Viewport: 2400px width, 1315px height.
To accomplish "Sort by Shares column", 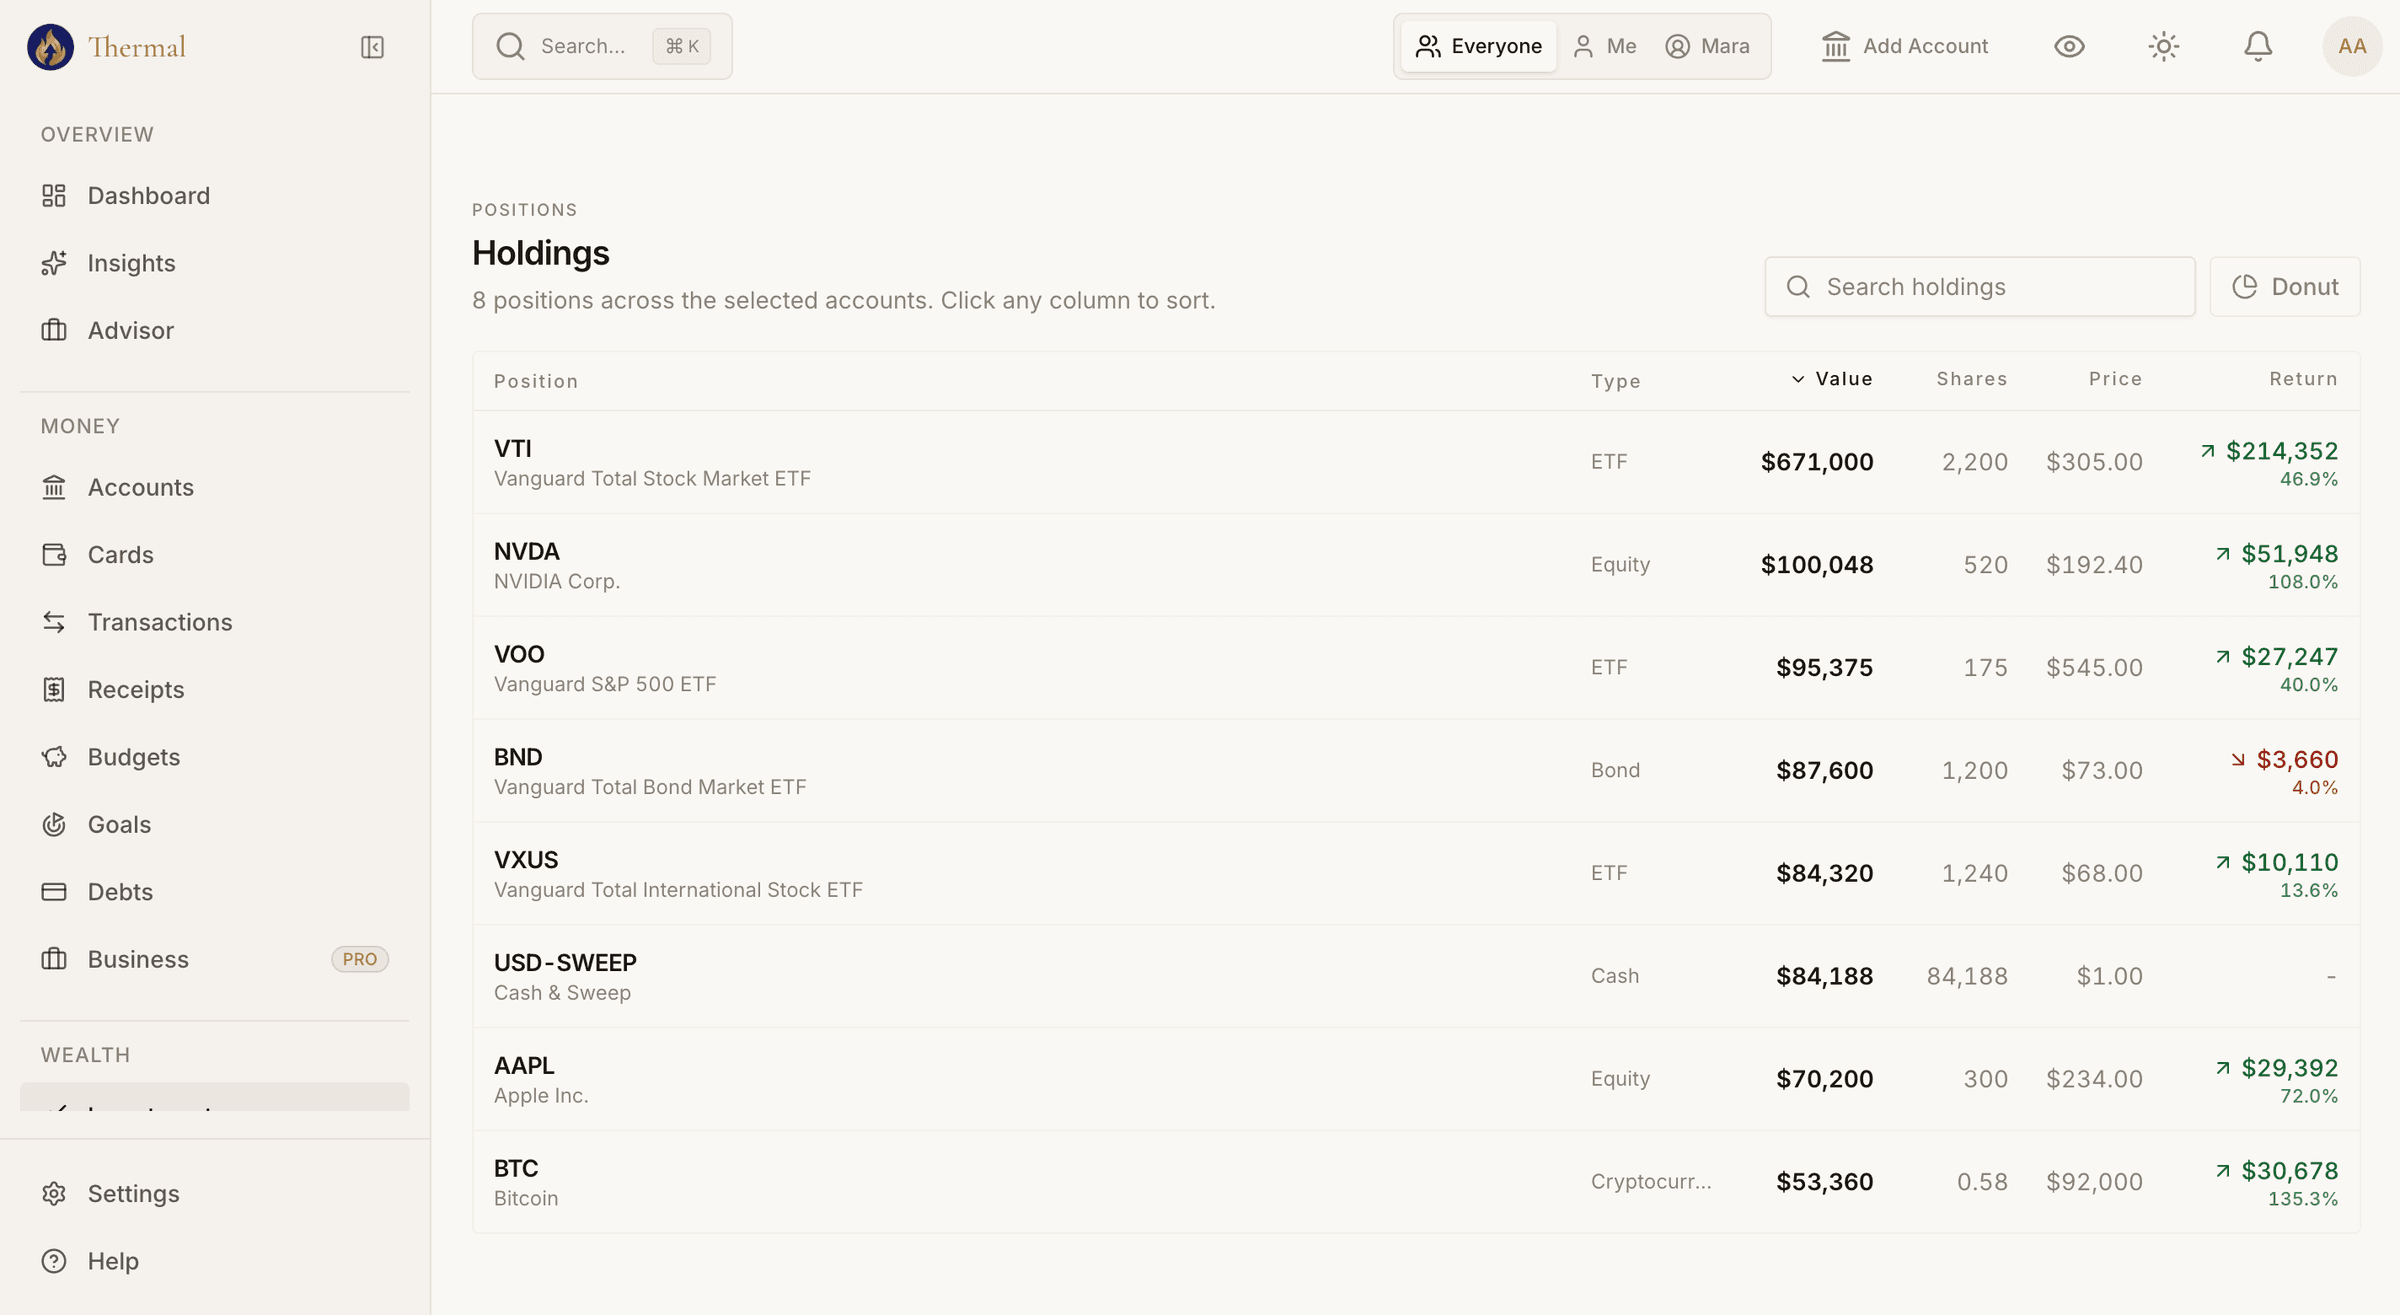I will click(1972, 379).
